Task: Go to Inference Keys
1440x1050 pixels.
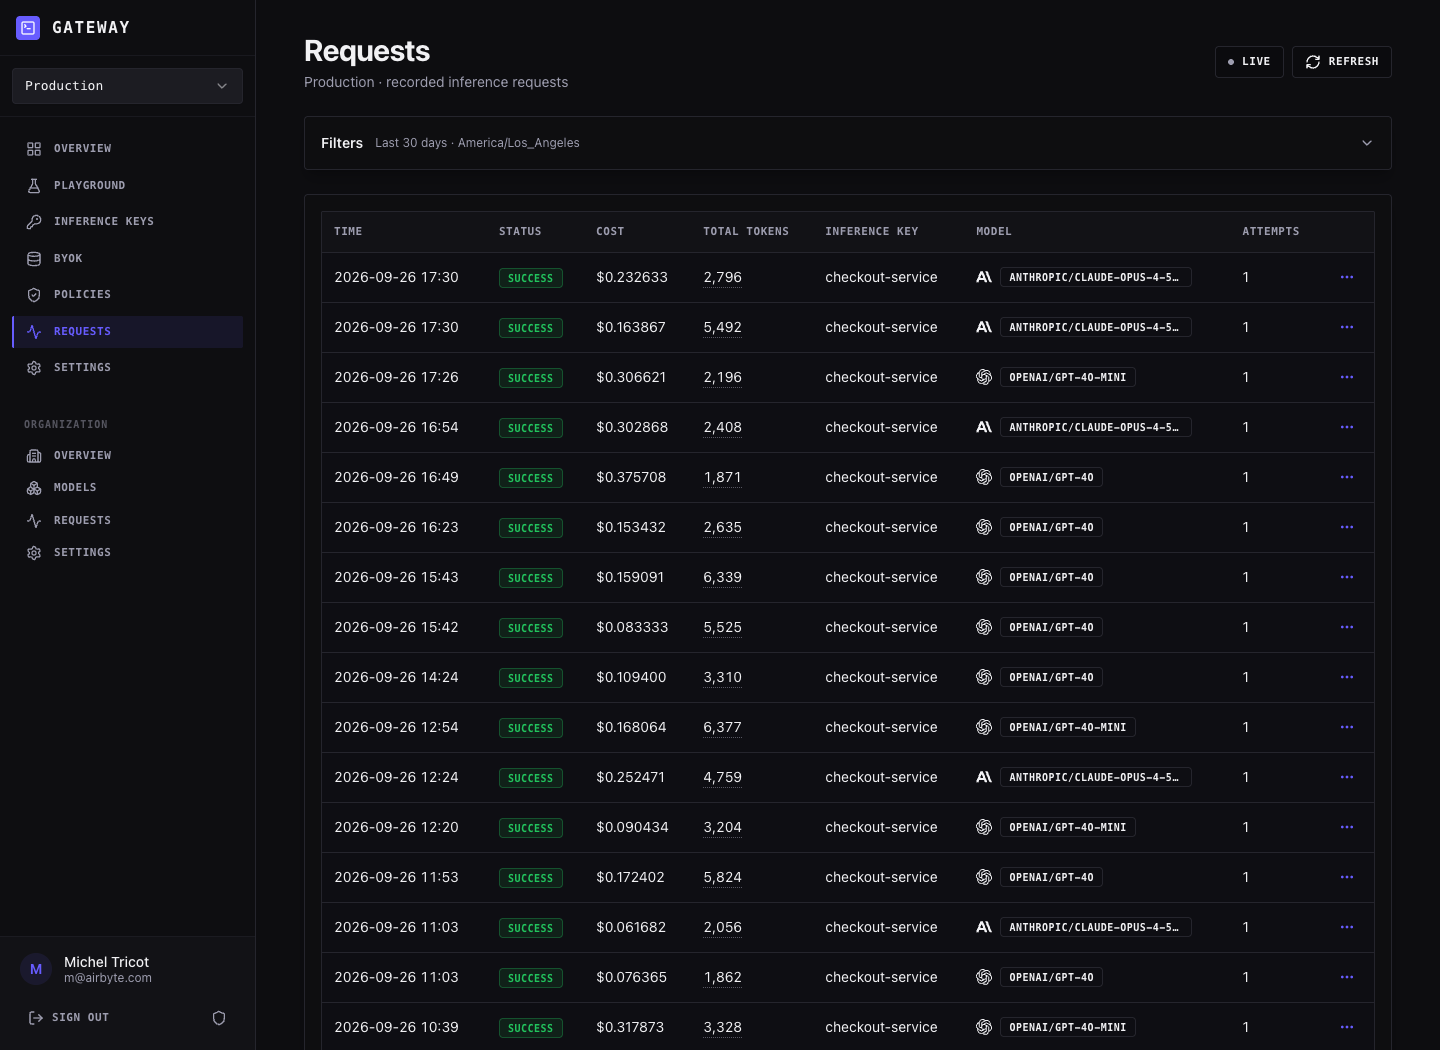Action: click(127, 222)
